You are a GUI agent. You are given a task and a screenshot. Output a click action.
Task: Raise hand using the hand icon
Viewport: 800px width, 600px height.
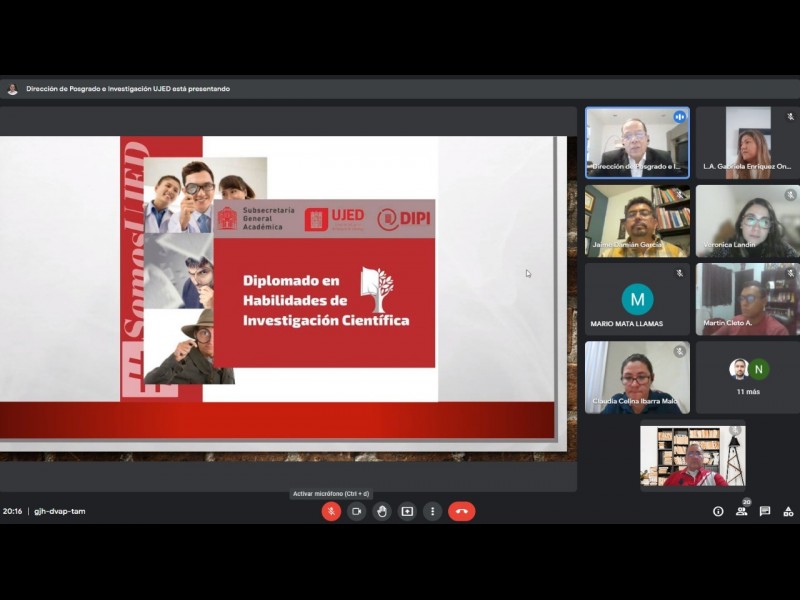(381, 511)
